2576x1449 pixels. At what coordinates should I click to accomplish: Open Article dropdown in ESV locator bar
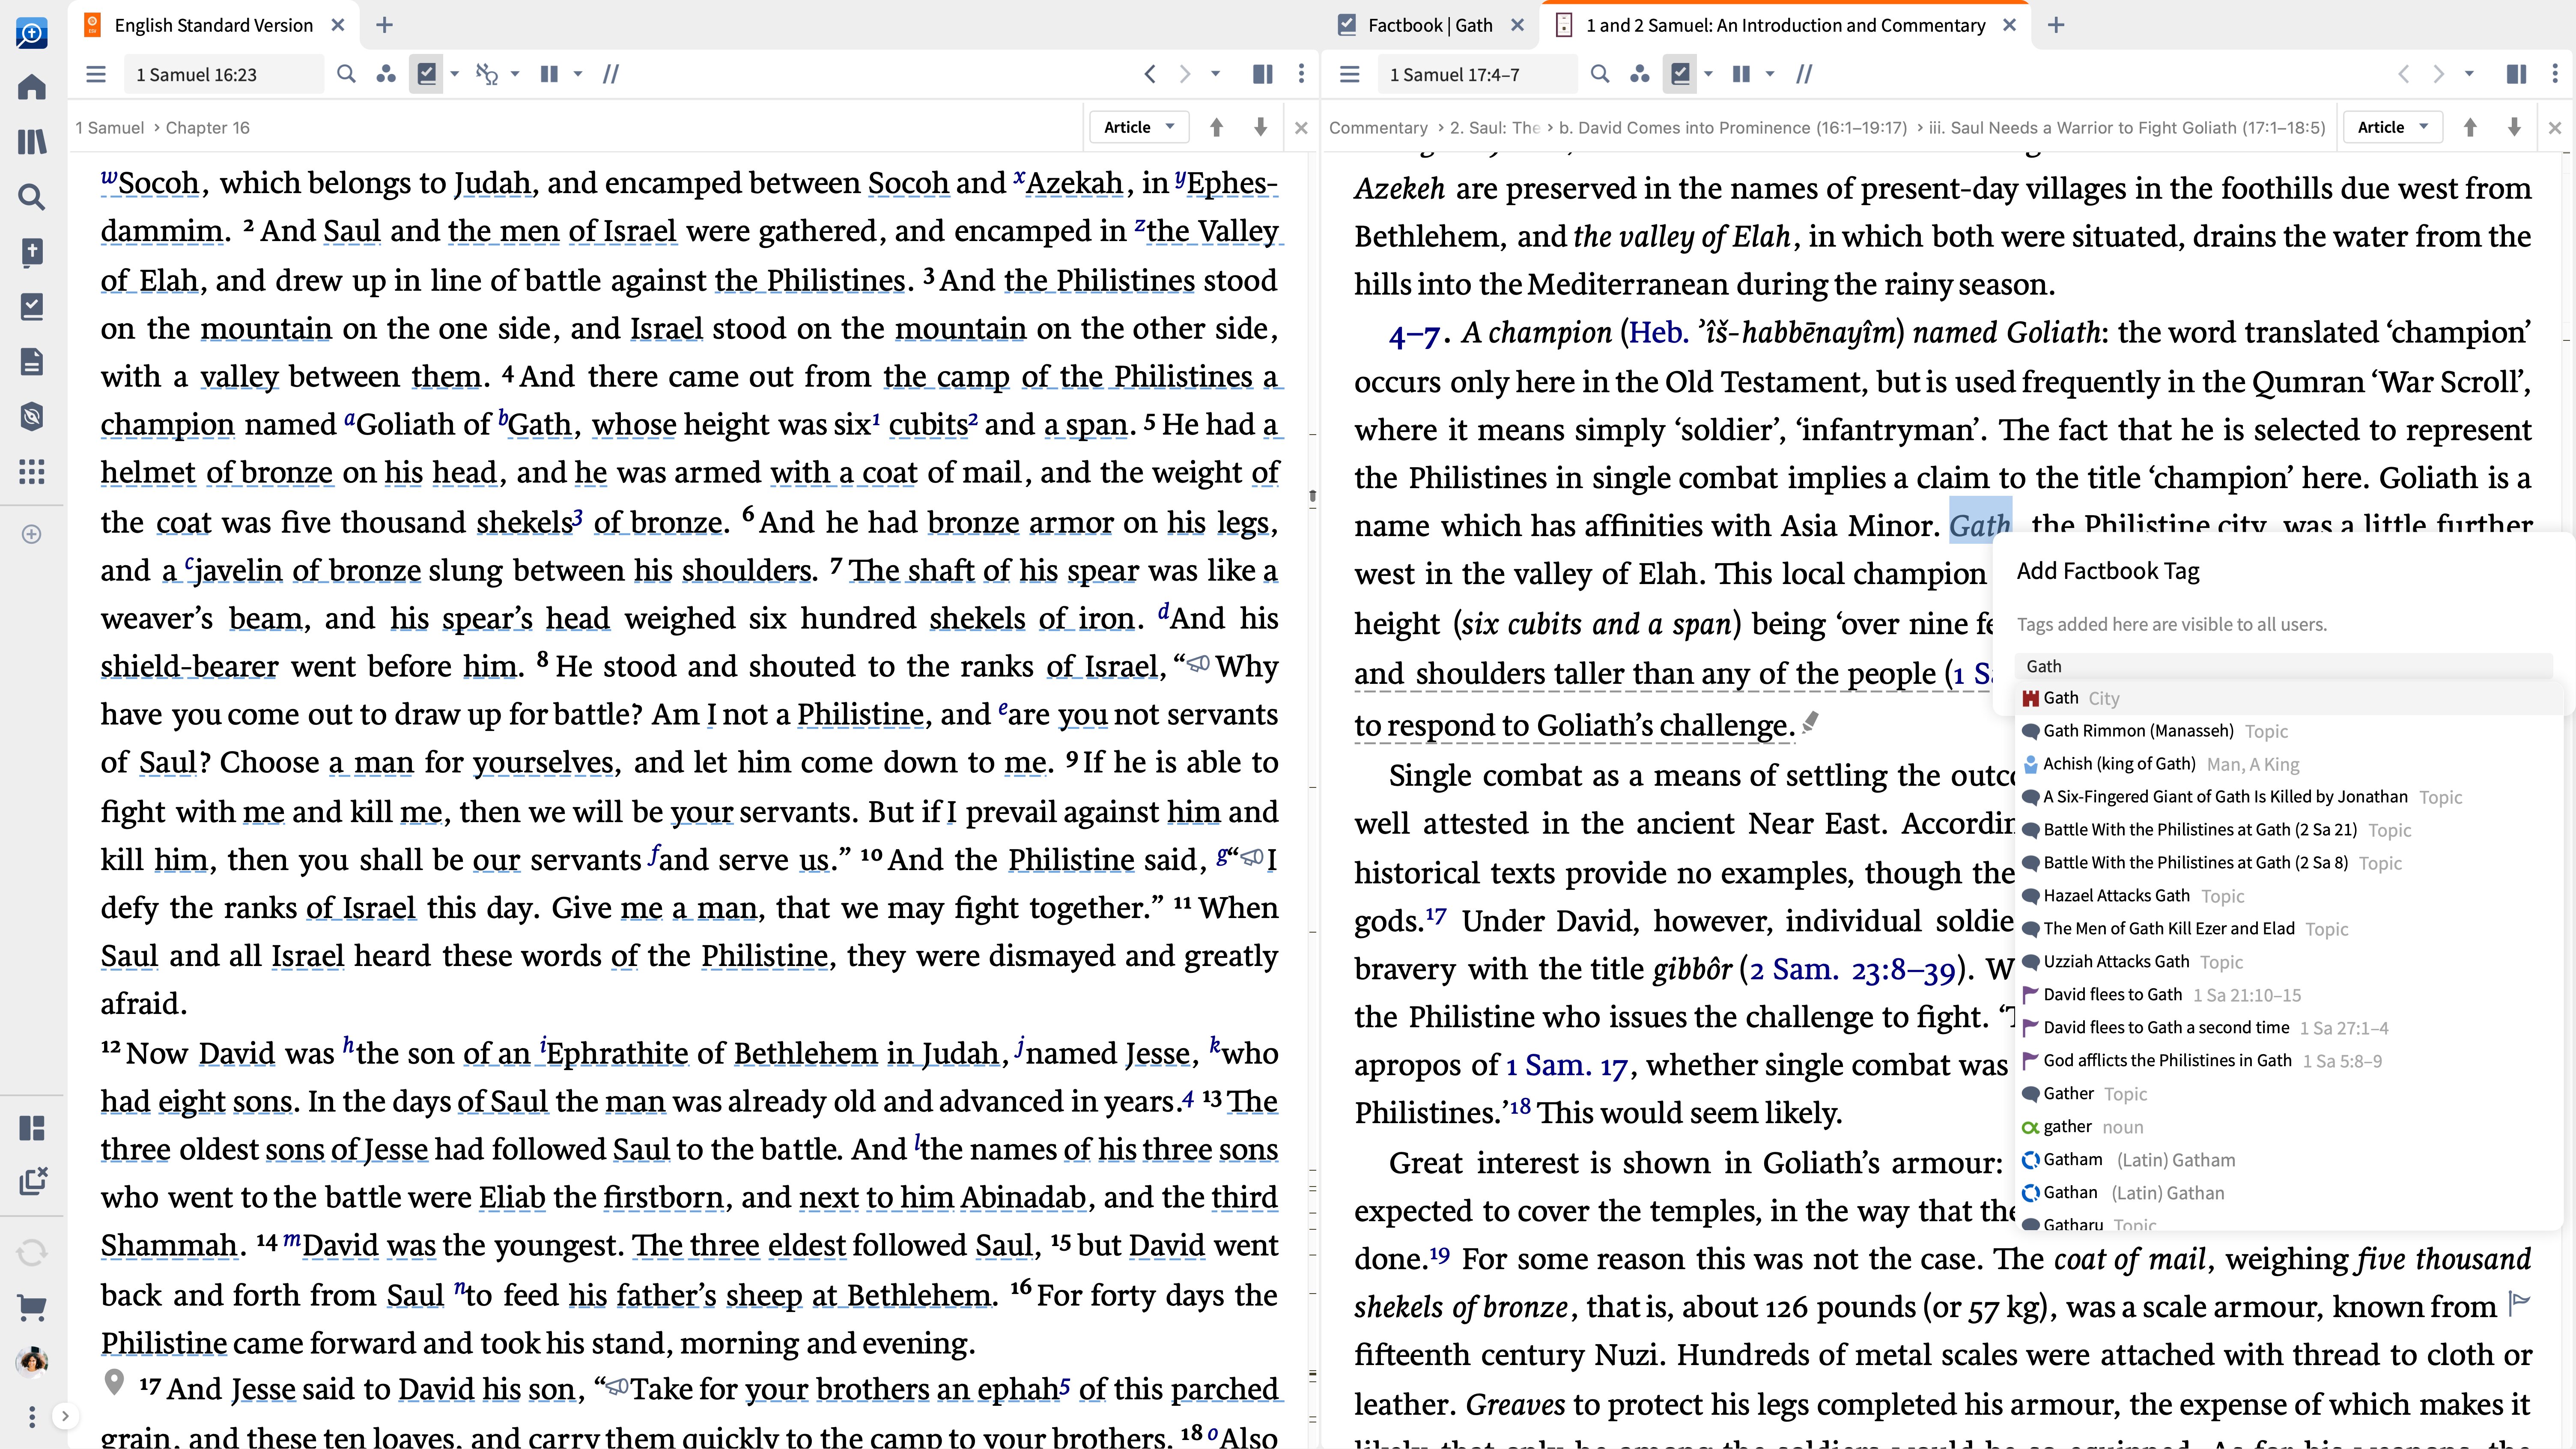point(1138,127)
